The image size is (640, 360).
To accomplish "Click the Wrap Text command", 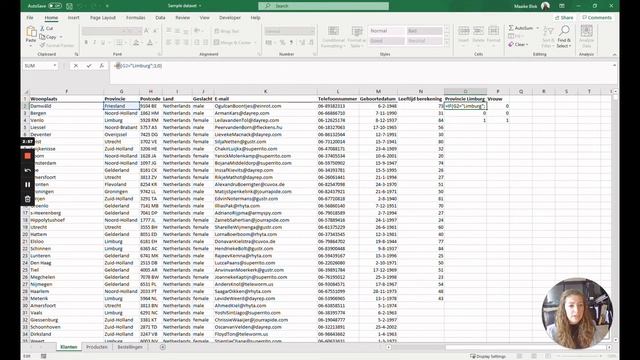I will coord(227,31).
